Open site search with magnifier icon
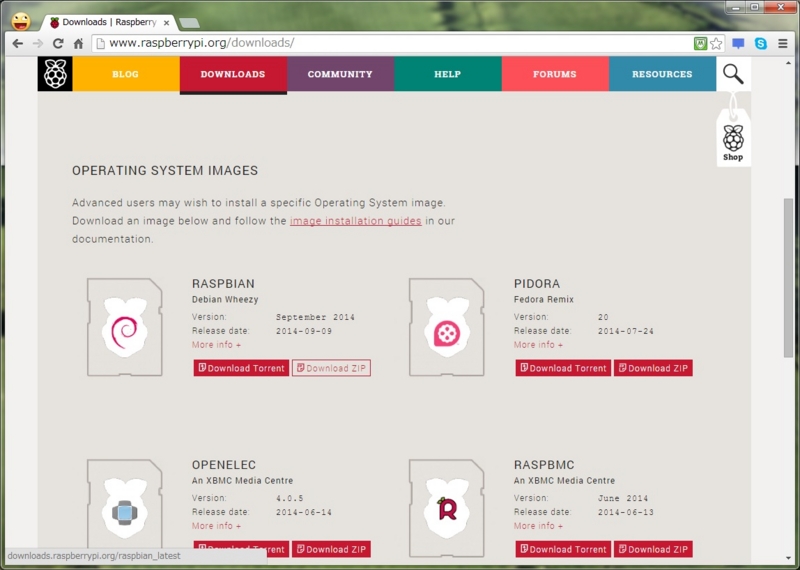The image size is (800, 570). (x=733, y=74)
